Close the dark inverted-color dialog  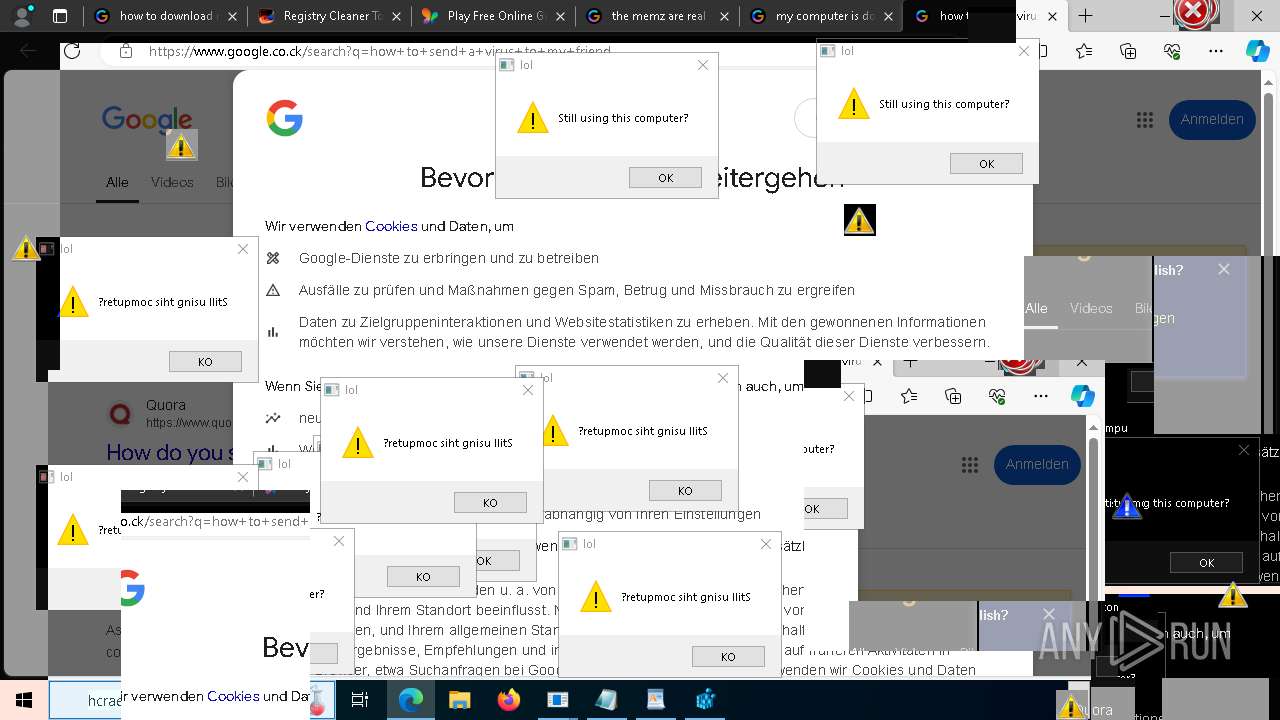pos(1244,450)
